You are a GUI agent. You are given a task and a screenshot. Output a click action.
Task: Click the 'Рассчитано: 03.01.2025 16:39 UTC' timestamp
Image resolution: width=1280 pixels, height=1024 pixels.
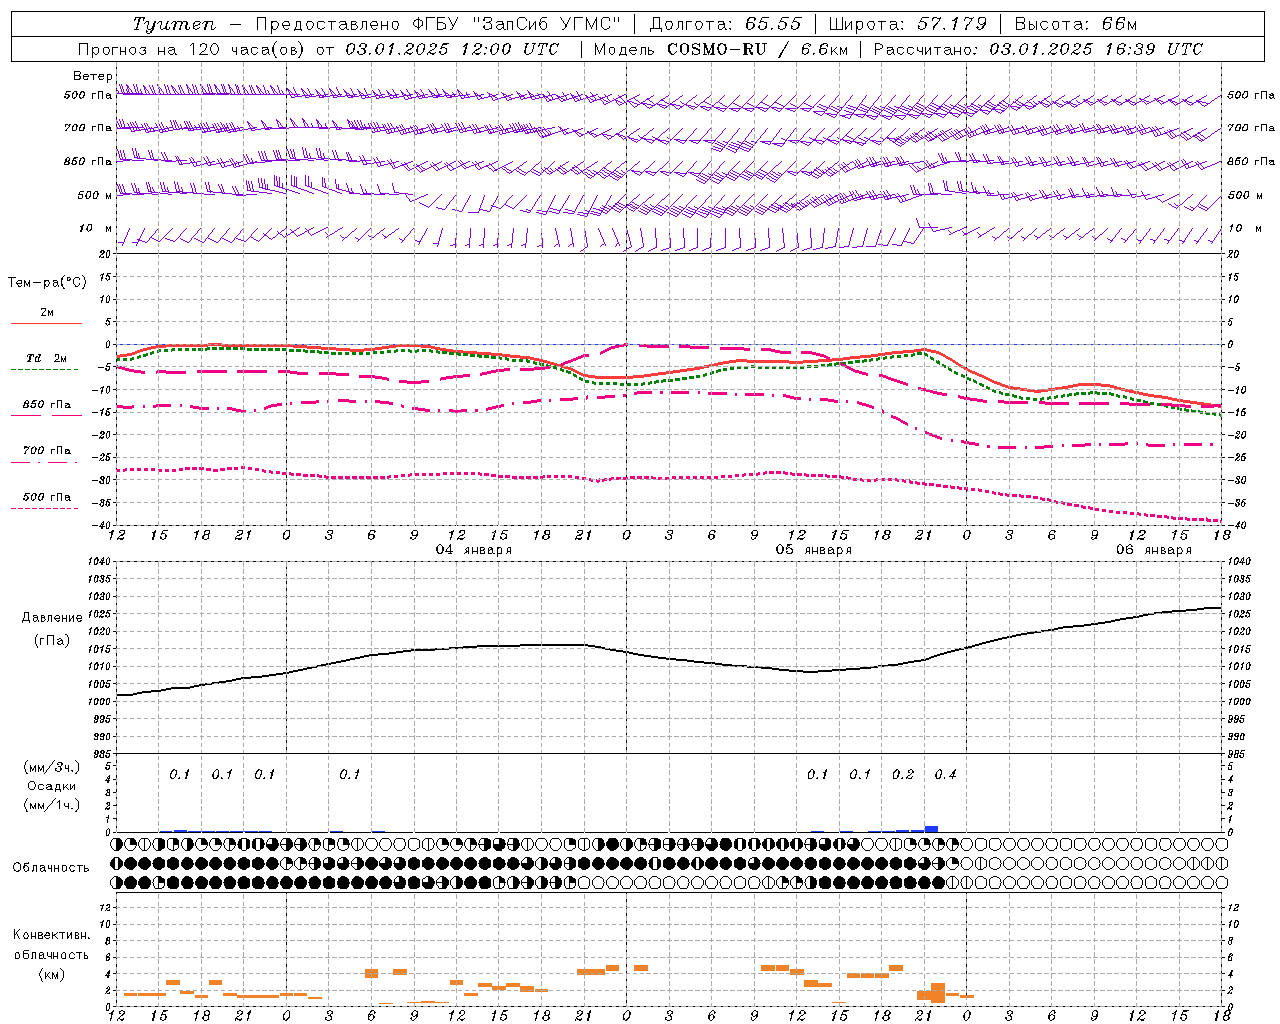click(1038, 49)
